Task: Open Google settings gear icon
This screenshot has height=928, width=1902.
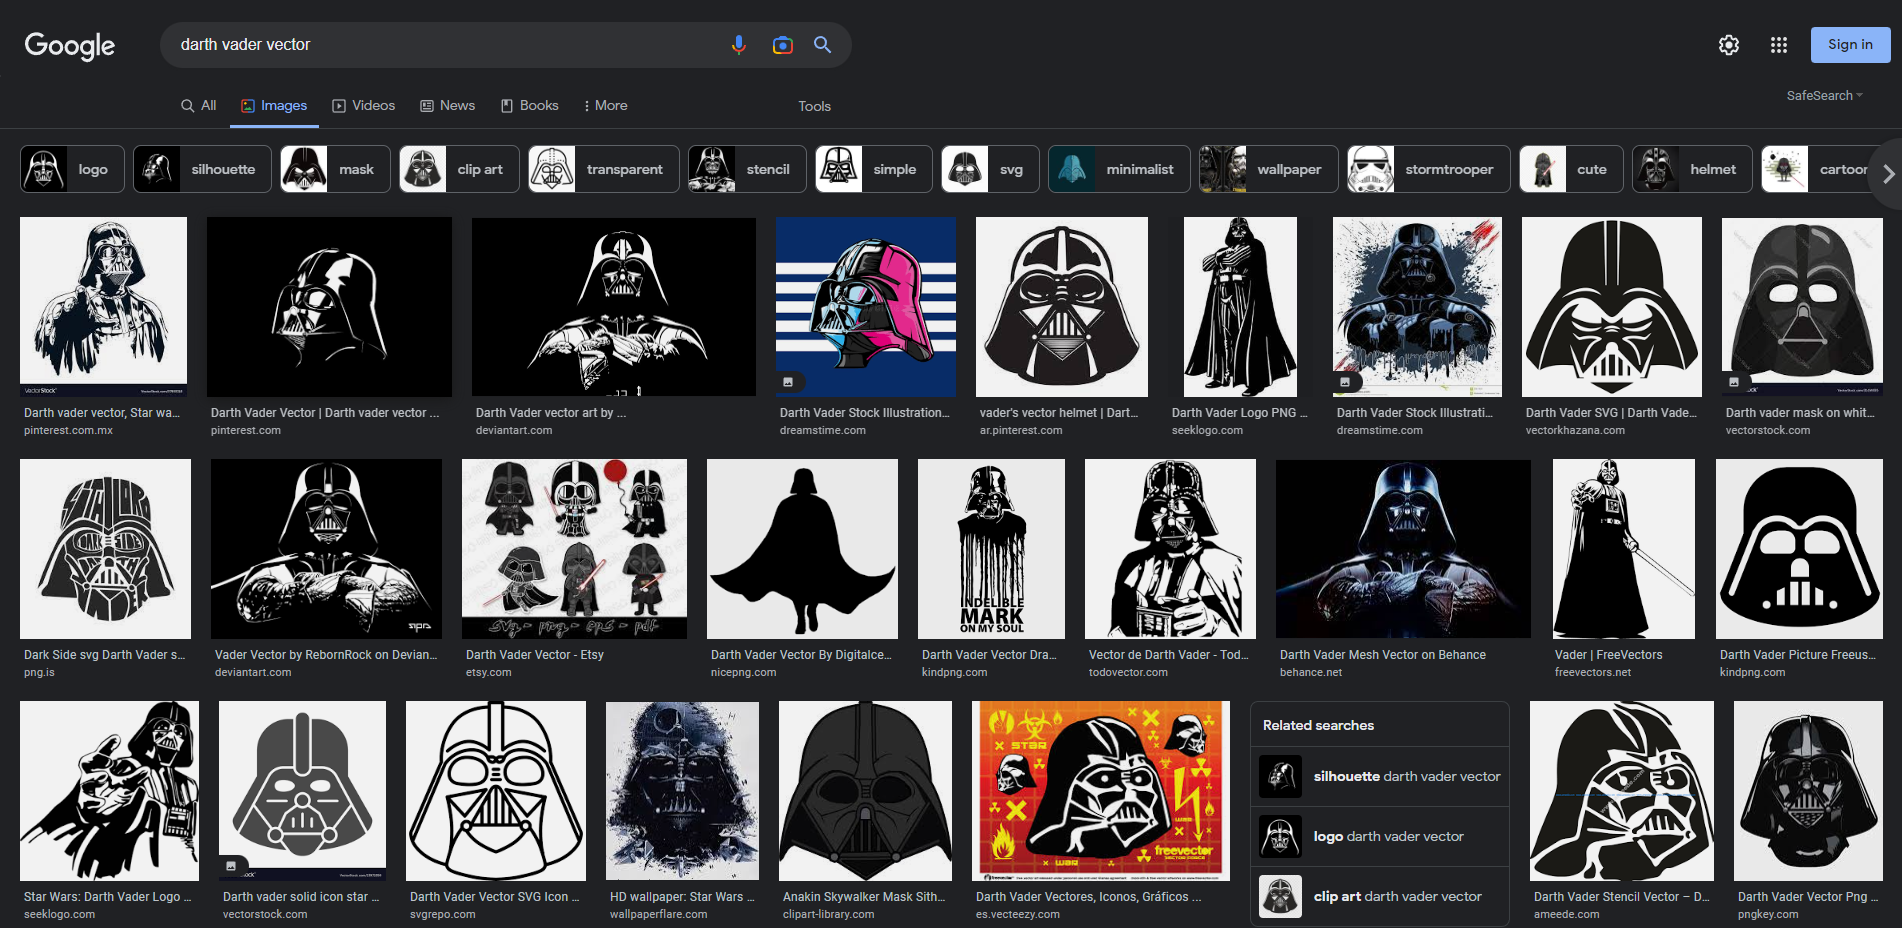Action: point(1728,45)
